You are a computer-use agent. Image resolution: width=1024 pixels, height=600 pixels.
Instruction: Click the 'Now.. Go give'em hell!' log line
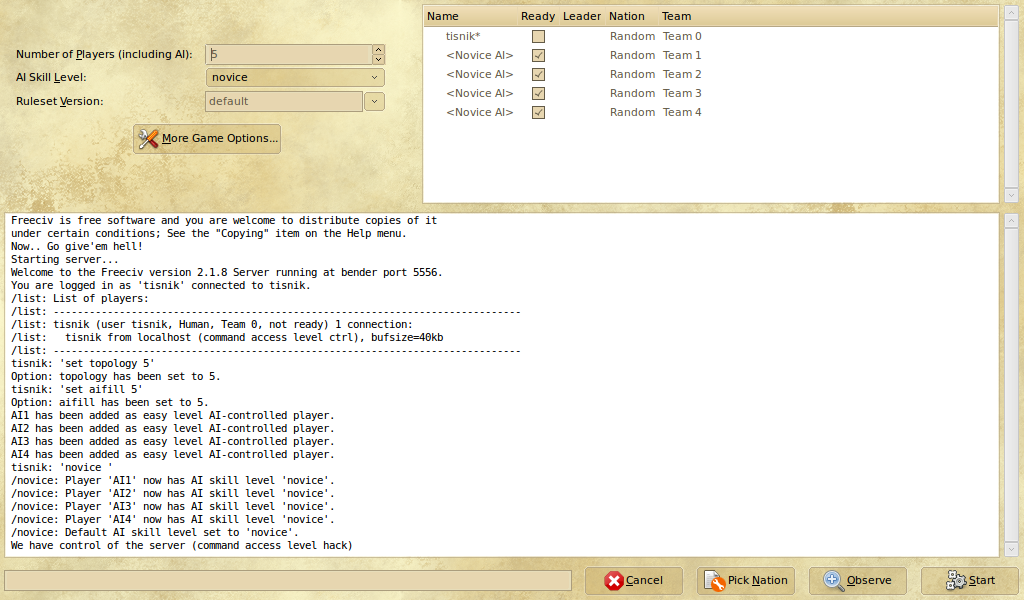click(x=76, y=247)
